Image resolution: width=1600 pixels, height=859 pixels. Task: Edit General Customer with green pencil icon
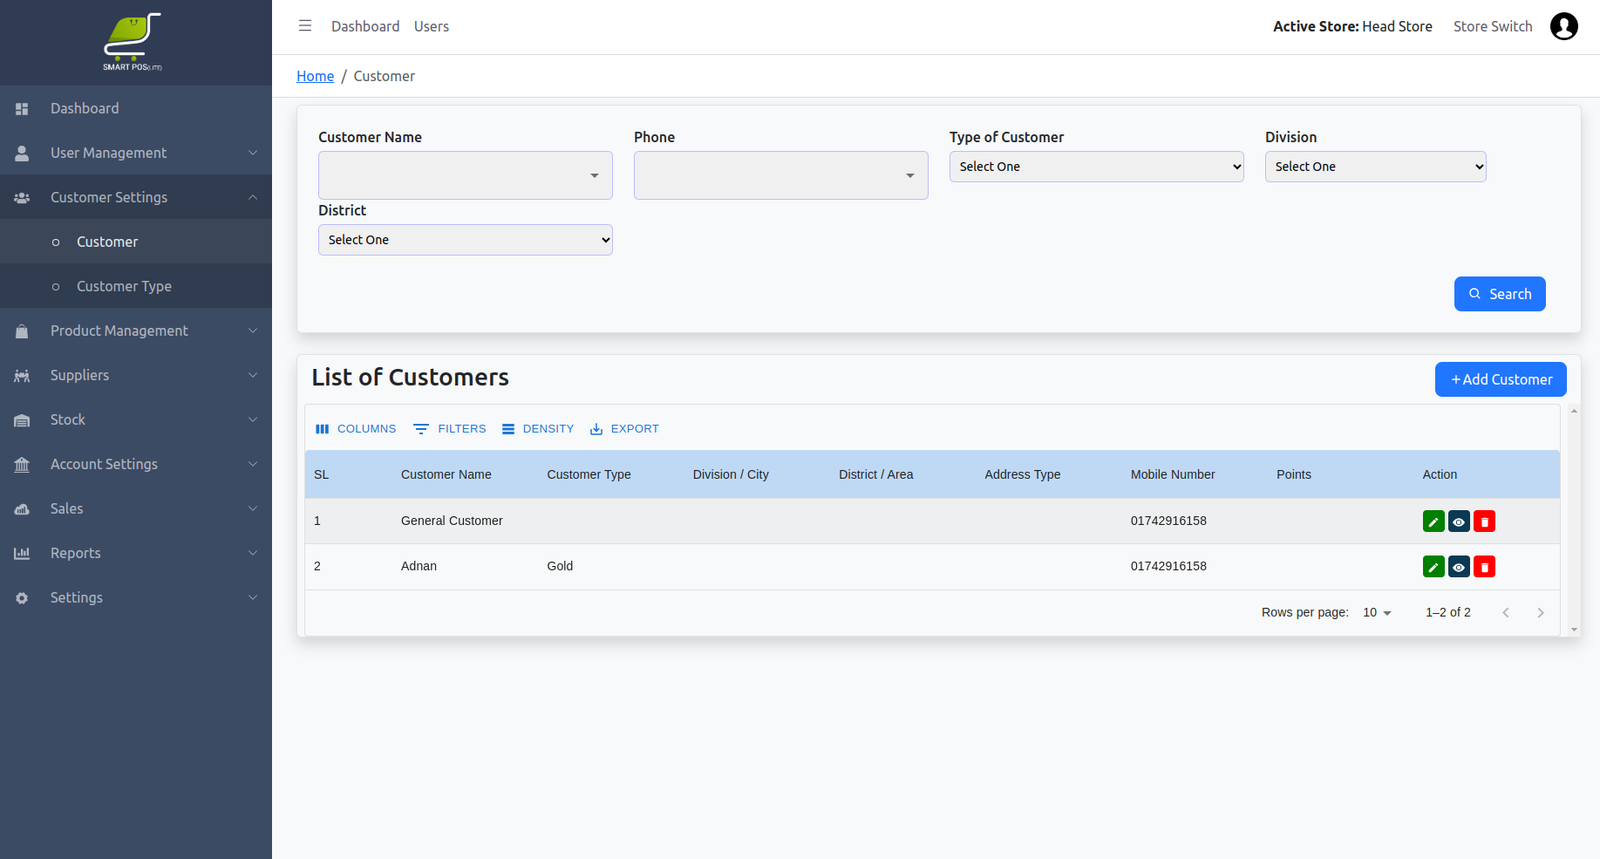1433,521
